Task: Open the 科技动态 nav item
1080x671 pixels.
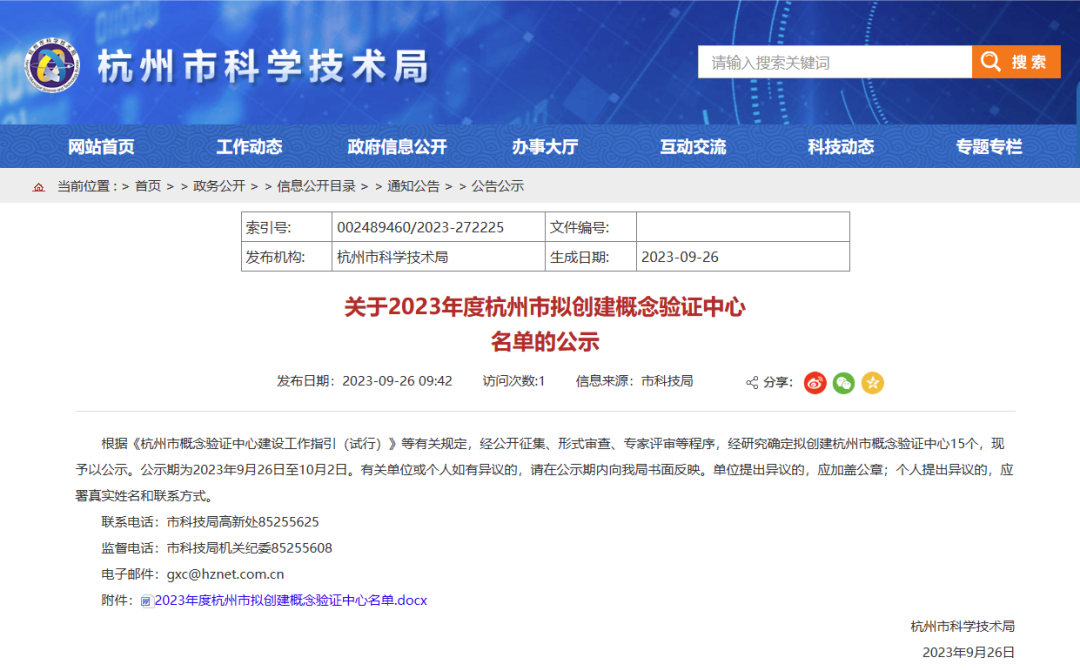Action: pos(841,147)
